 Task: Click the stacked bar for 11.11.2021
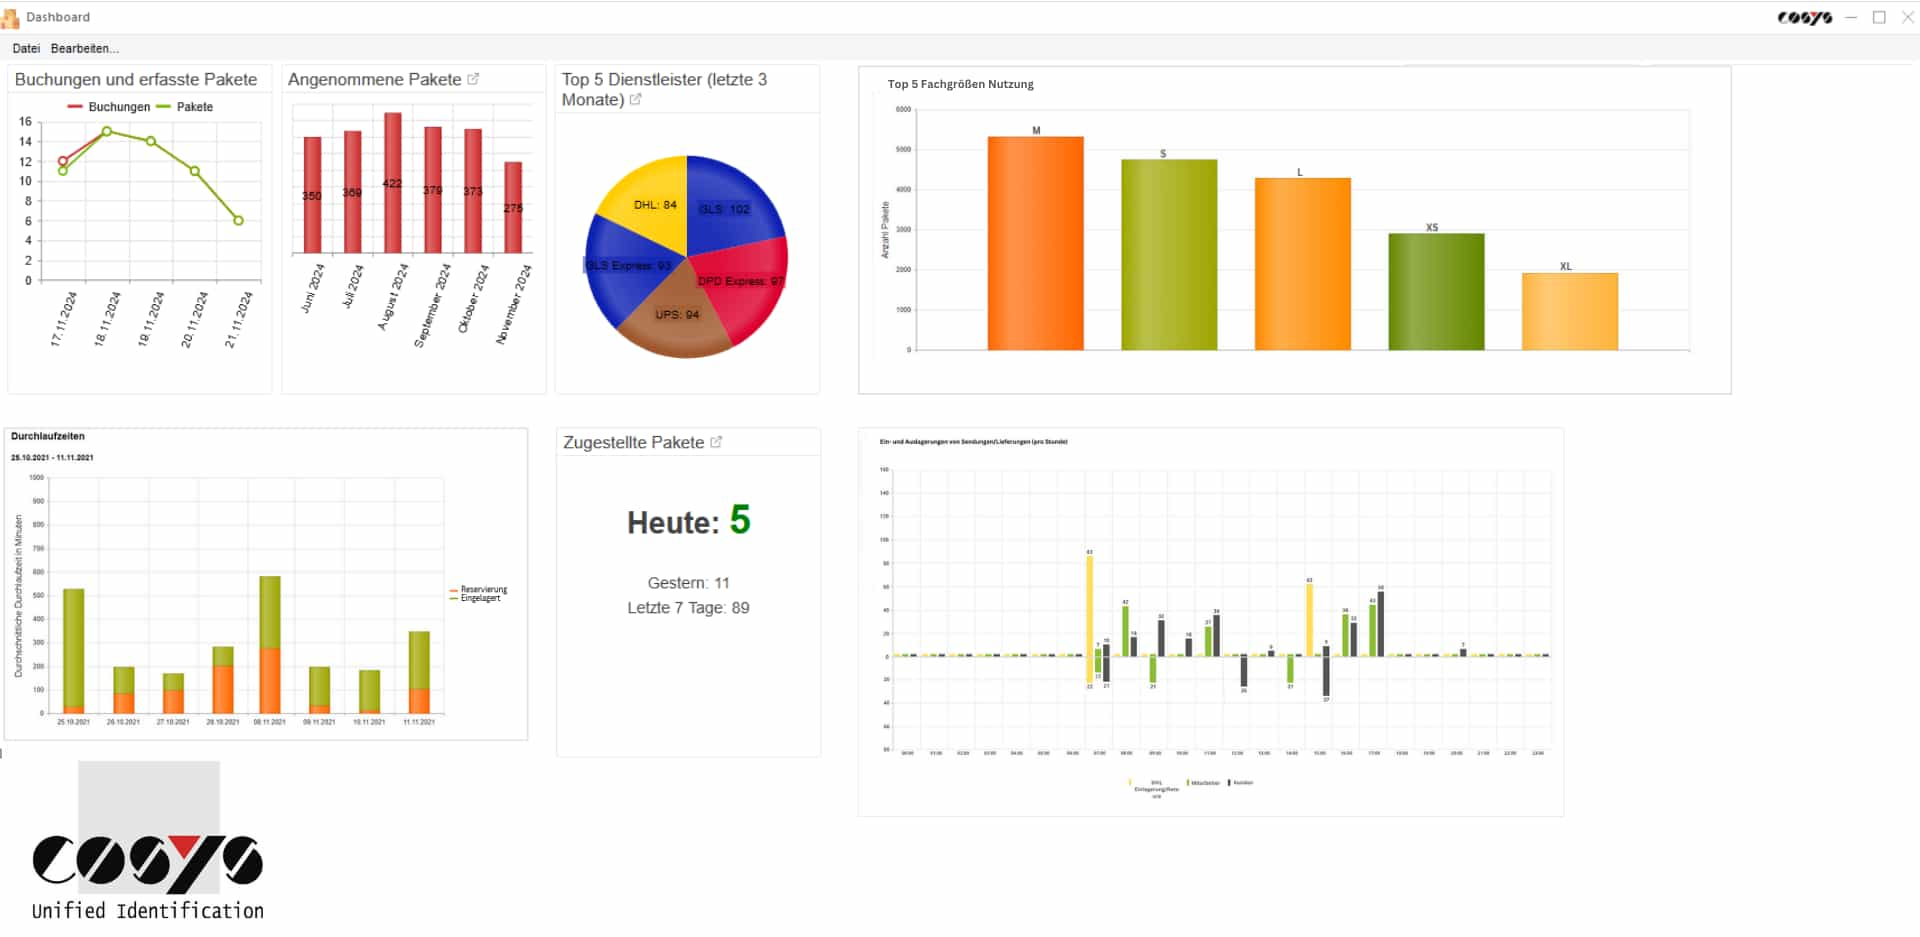tap(419, 672)
